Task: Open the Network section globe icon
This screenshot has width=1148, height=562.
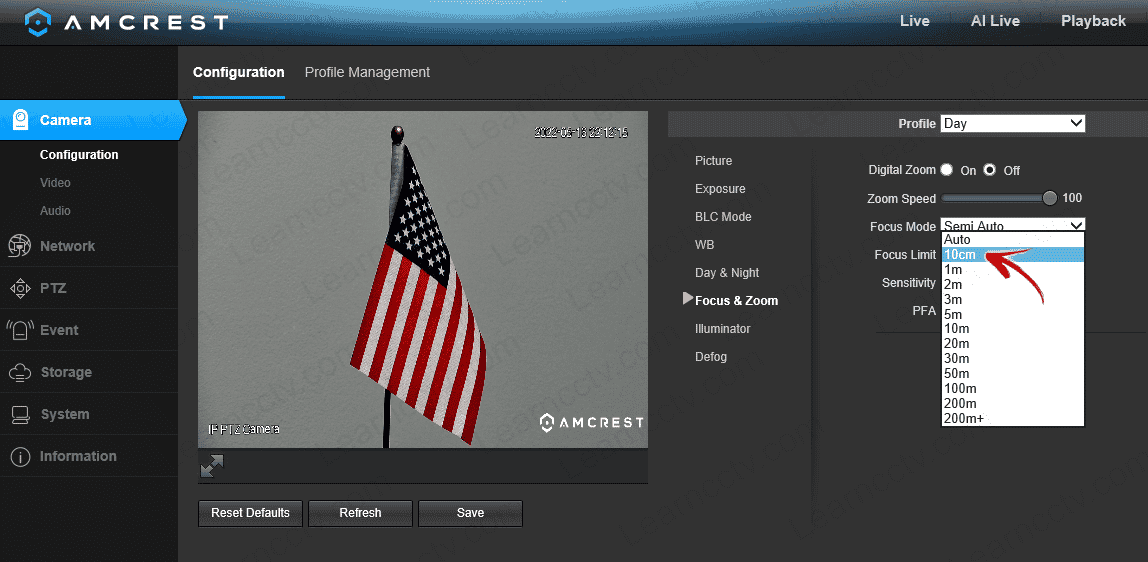Action: pyautogui.click(x=19, y=246)
